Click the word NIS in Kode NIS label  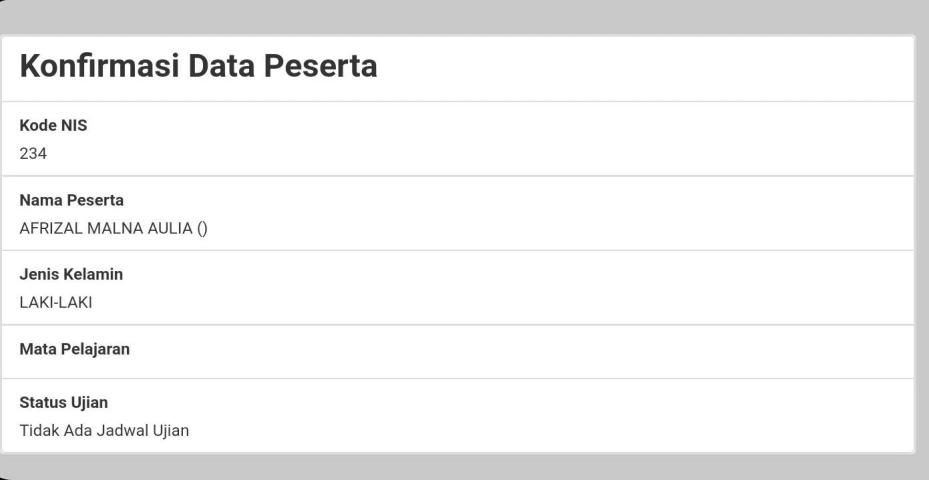pyautogui.click(x=73, y=127)
